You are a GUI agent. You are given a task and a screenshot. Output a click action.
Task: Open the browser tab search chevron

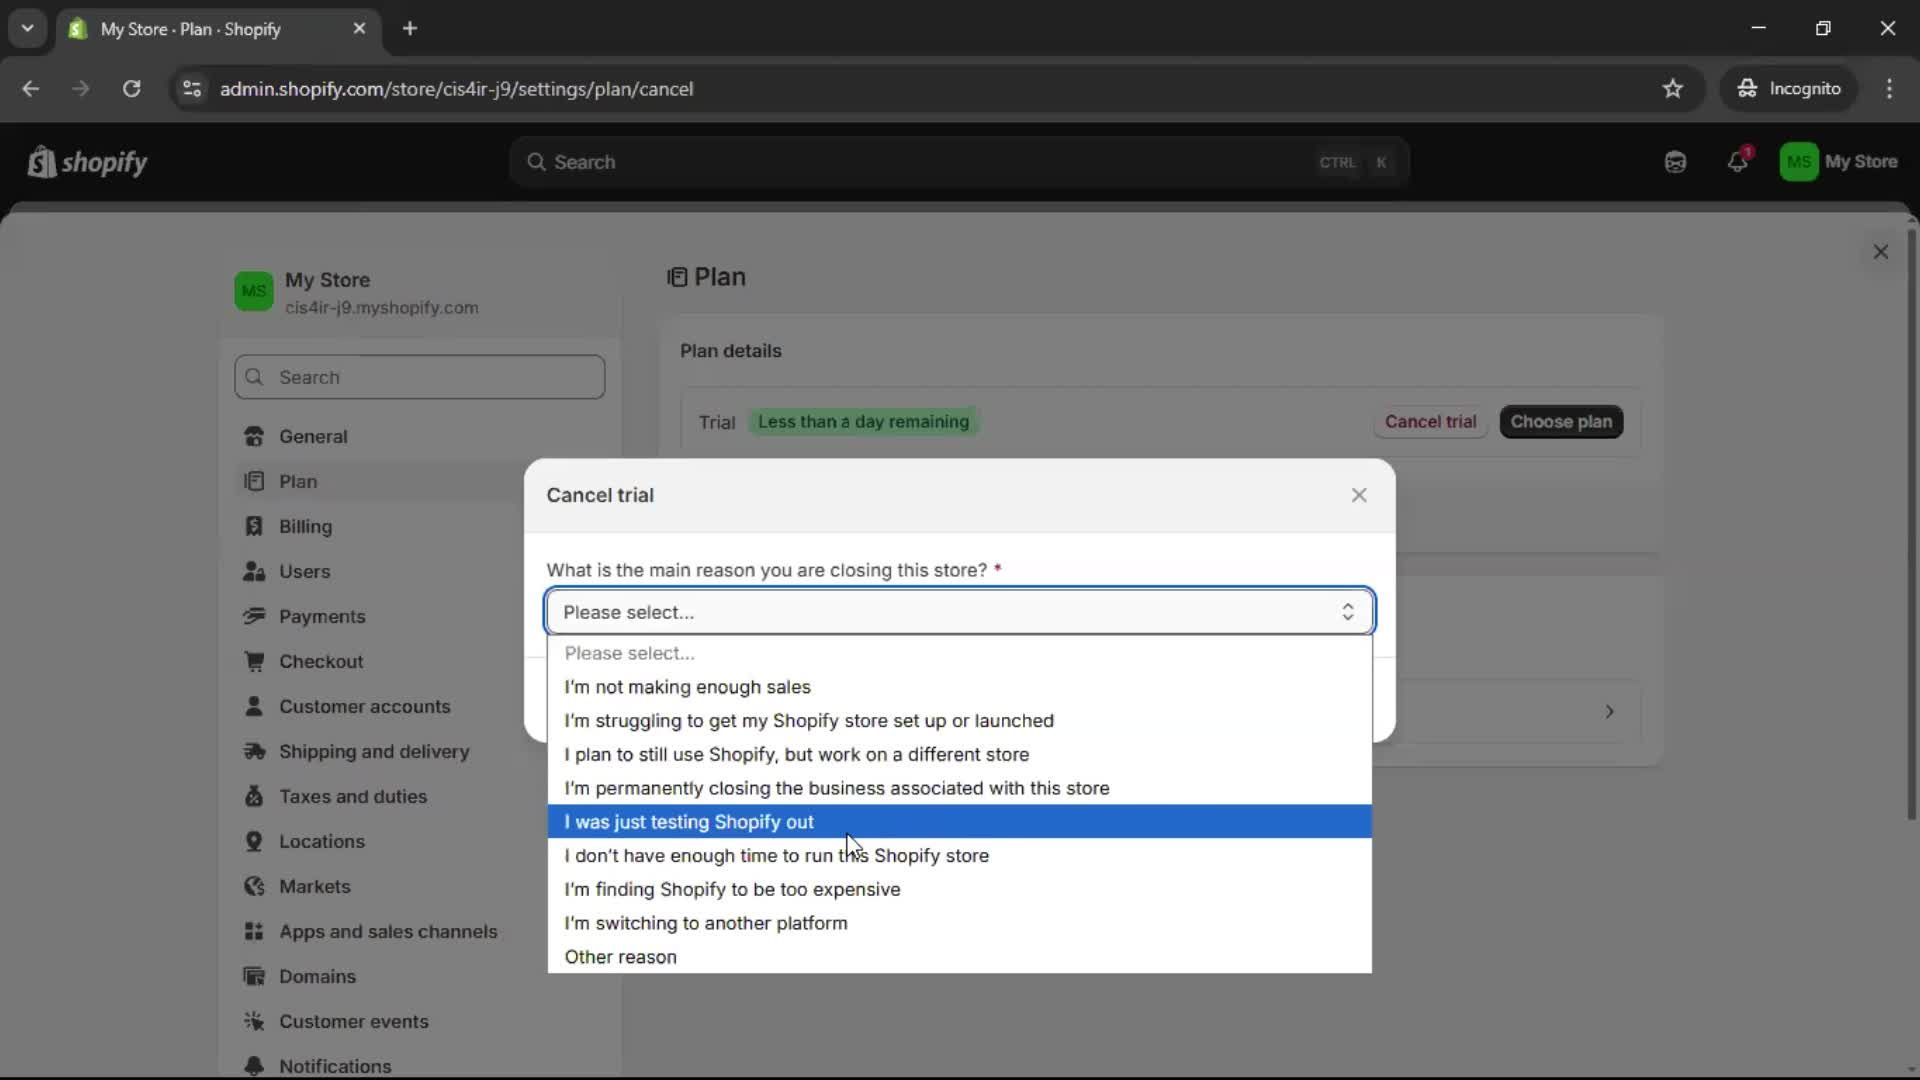(28, 28)
